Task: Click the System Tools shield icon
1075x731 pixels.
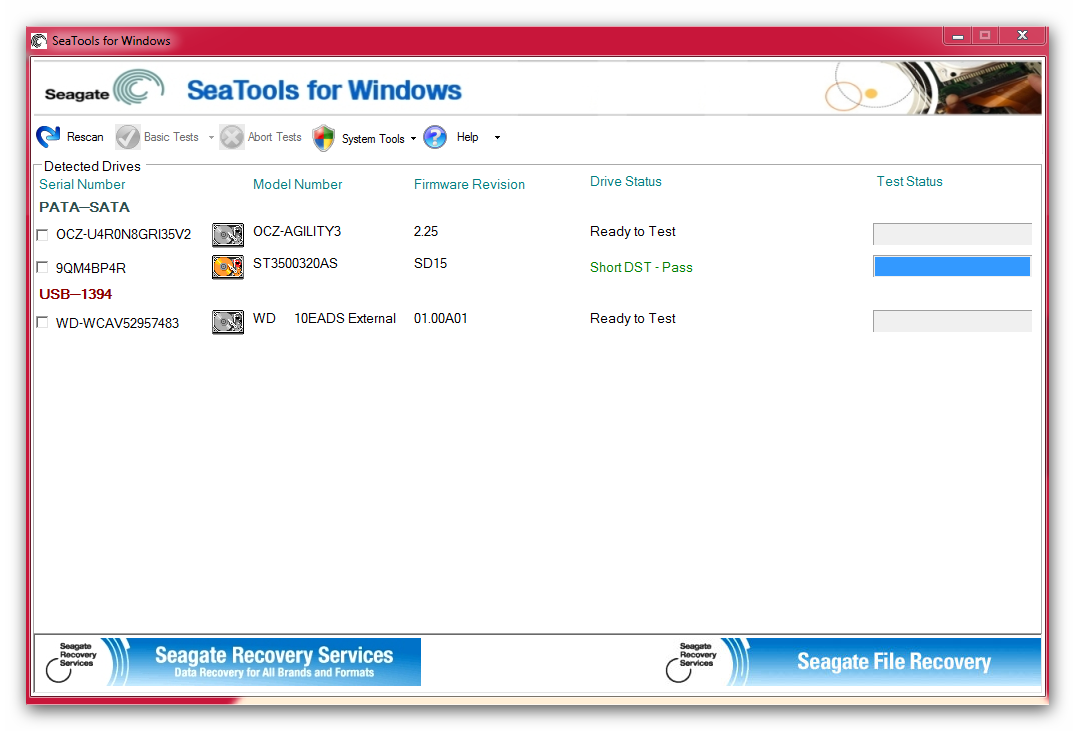Action: coord(324,138)
